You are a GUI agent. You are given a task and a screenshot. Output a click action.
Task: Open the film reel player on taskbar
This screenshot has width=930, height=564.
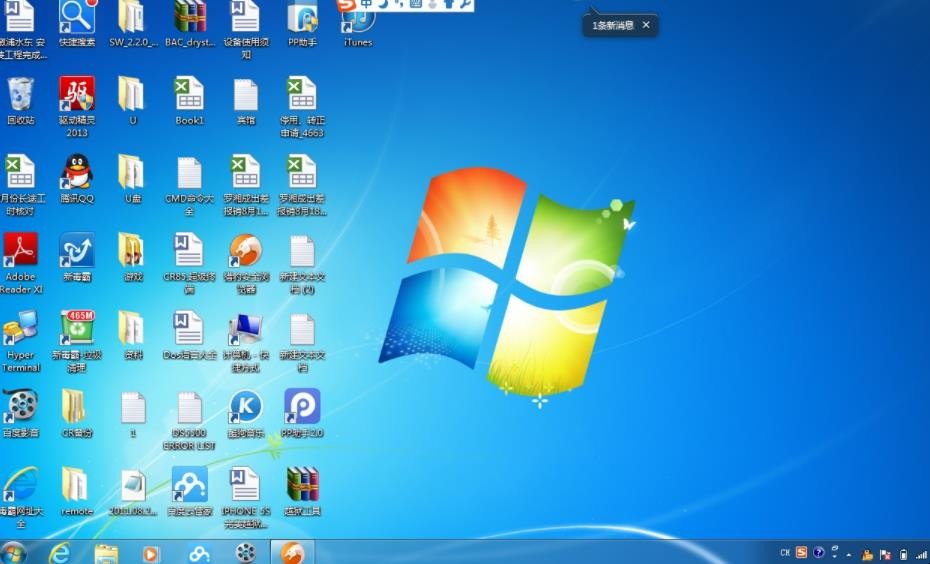coord(245,553)
